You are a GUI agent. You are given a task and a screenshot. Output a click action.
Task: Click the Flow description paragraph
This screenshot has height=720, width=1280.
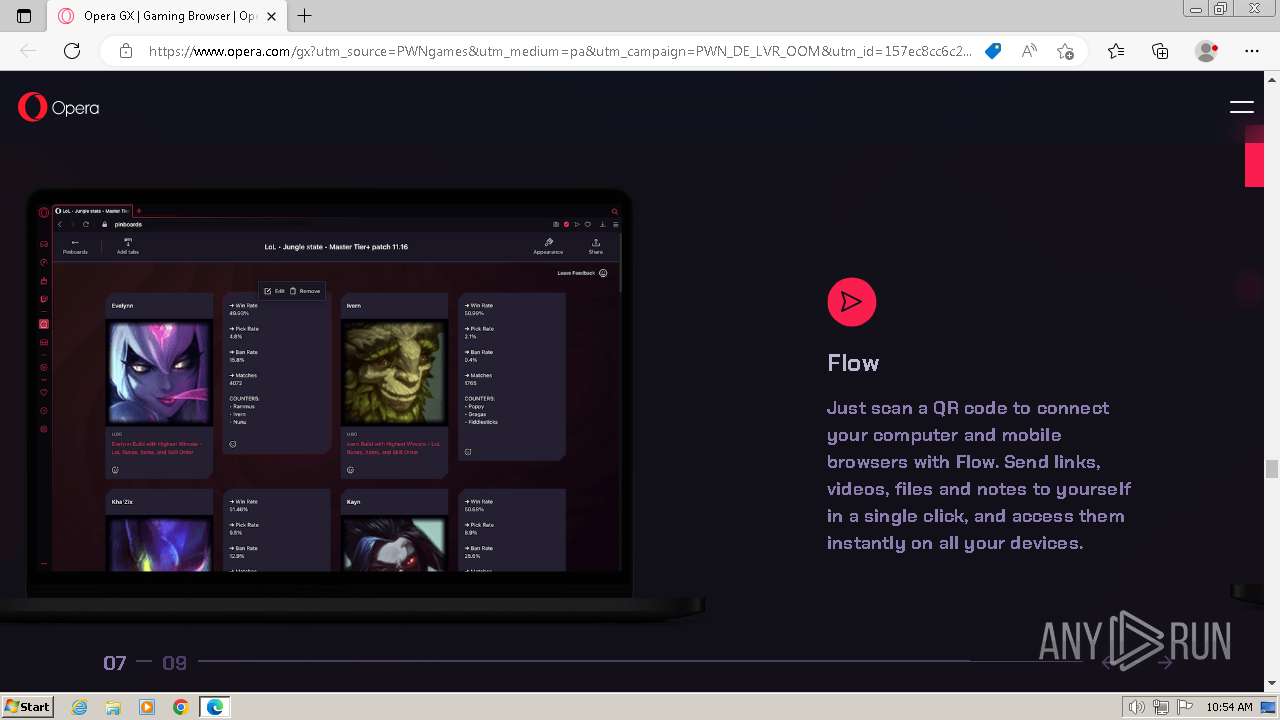[x=979, y=476]
